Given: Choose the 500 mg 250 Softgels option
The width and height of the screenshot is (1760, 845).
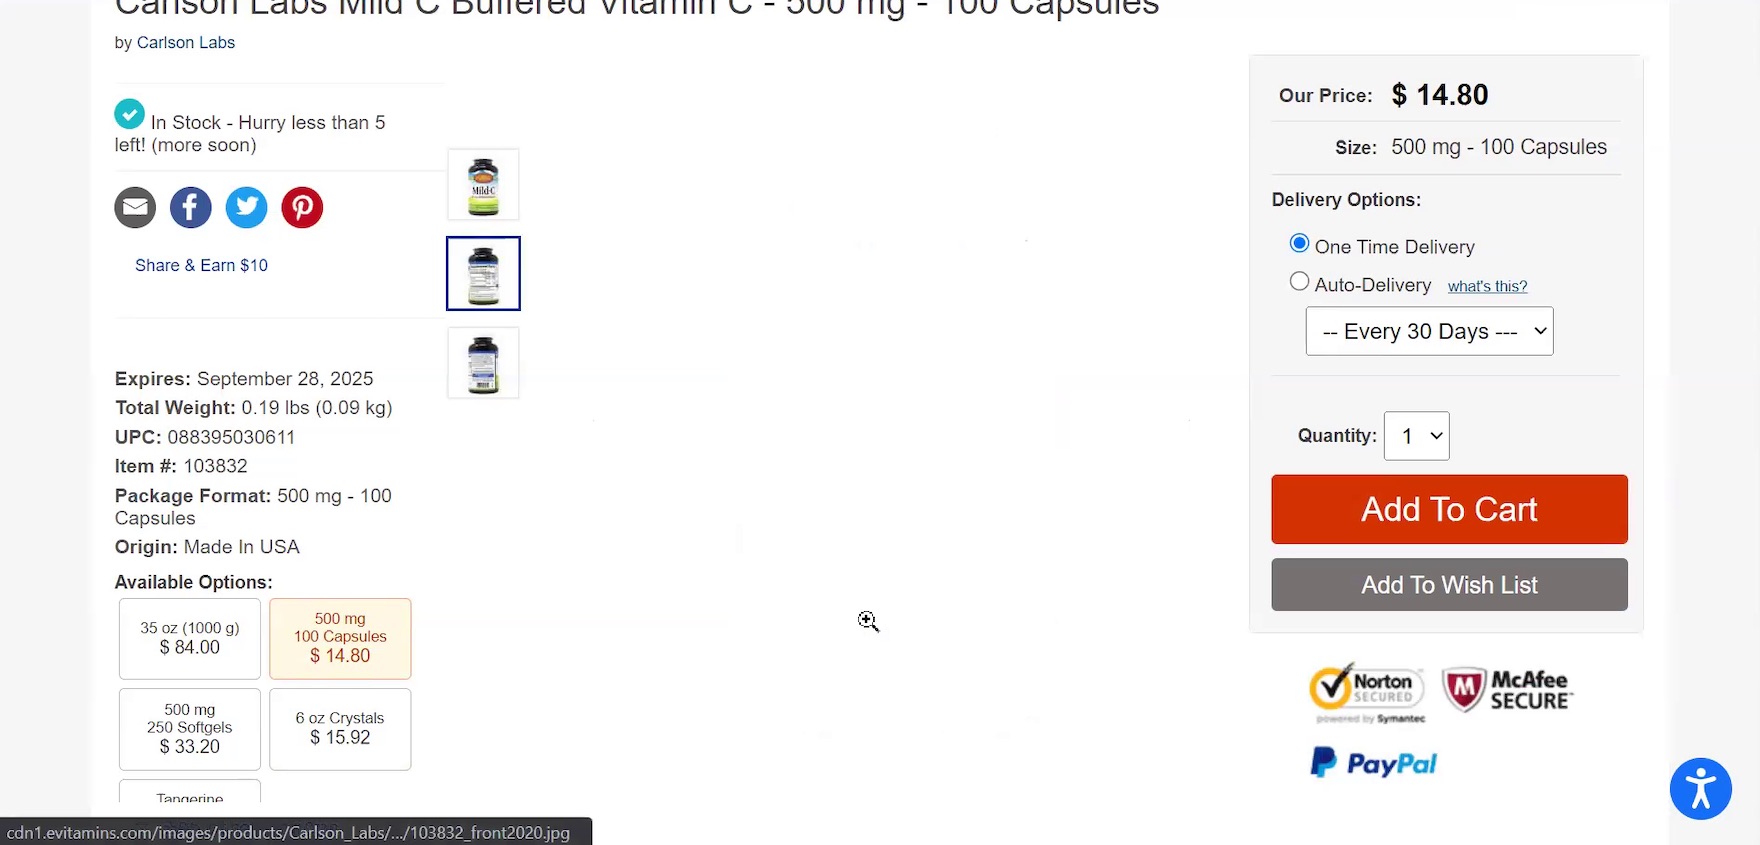Looking at the screenshot, I should pyautogui.click(x=190, y=729).
